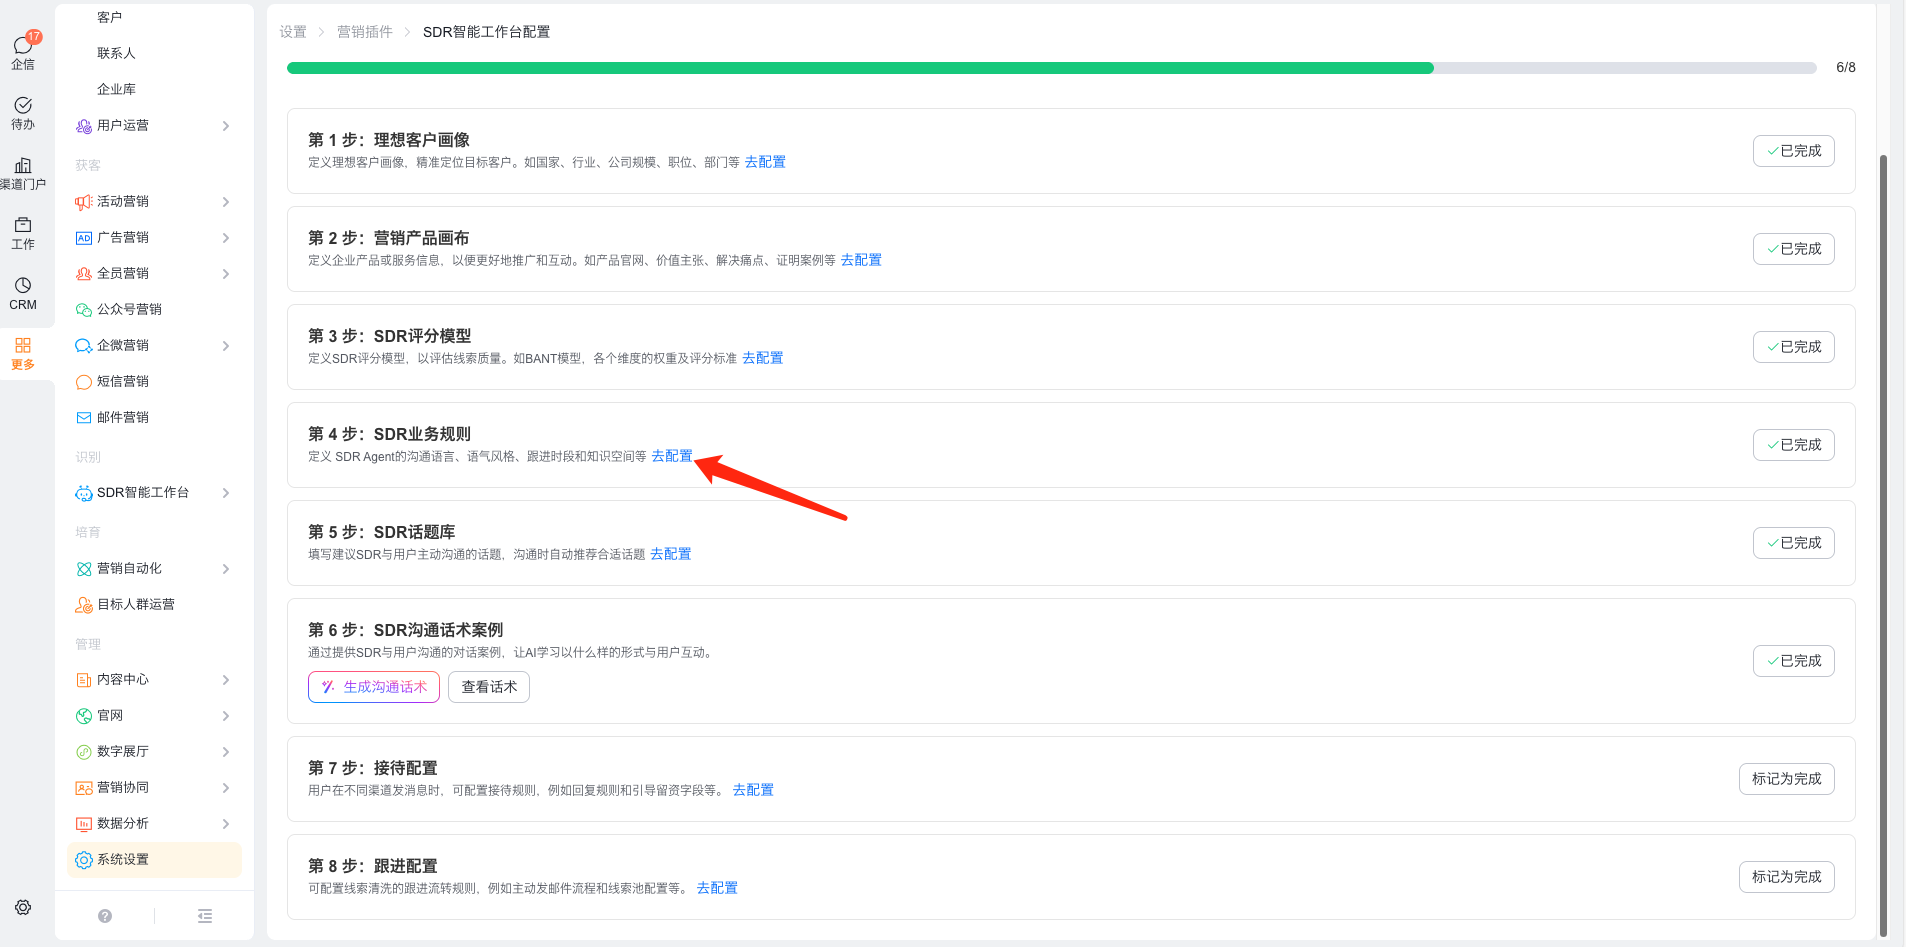Click the 营销插件 breadcrumb
The image size is (1906, 947).
(364, 32)
